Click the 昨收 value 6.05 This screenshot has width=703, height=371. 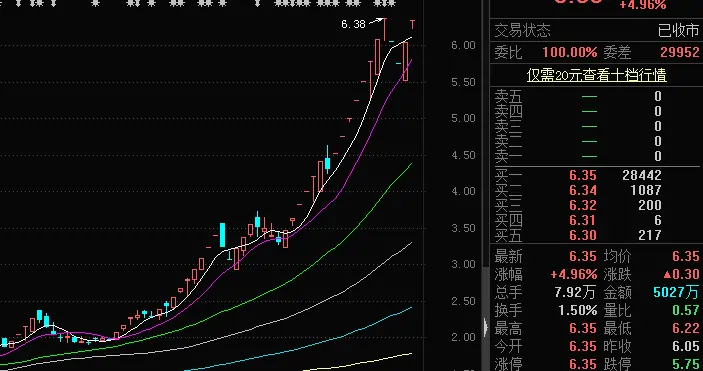(x=686, y=346)
